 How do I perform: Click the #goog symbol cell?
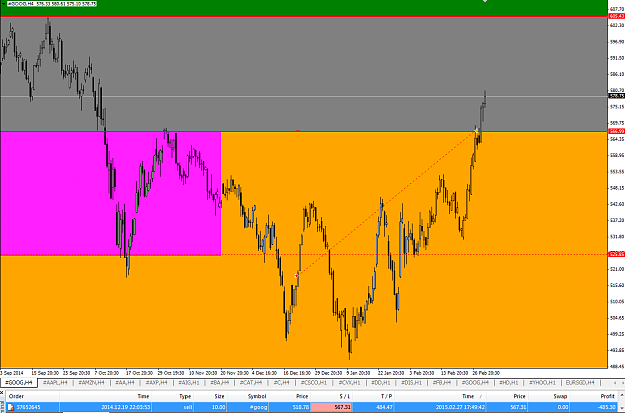258,407
